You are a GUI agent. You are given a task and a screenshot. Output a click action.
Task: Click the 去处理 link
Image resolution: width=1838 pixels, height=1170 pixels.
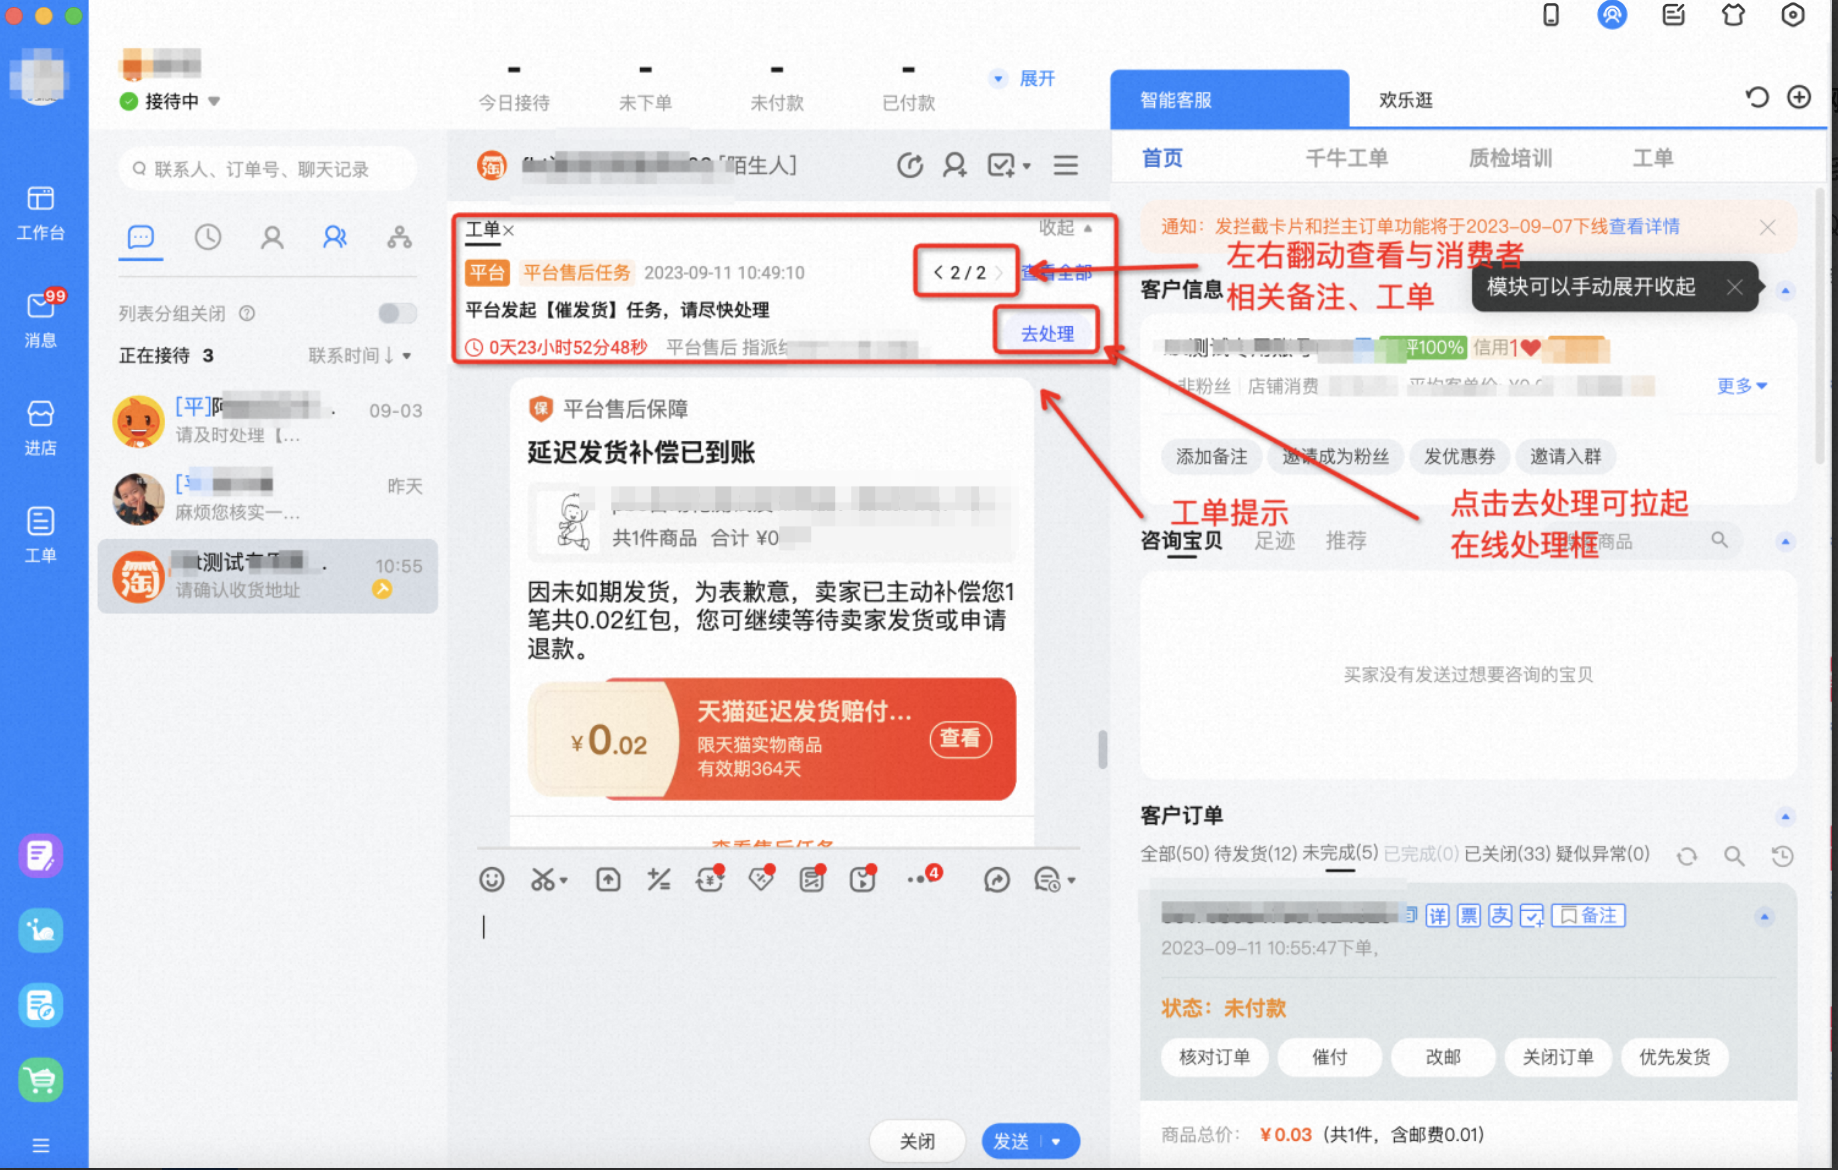click(1047, 333)
